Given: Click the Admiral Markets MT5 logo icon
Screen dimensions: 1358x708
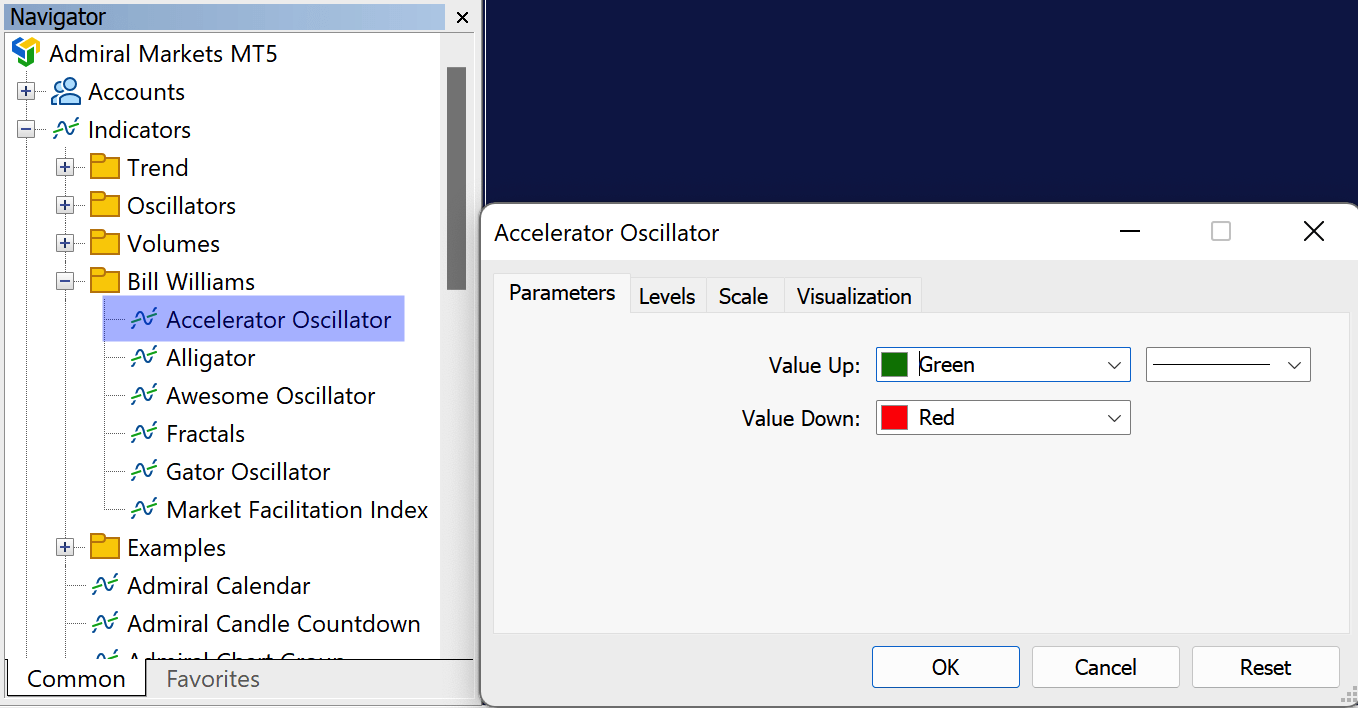Looking at the screenshot, I should click(25, 53).
